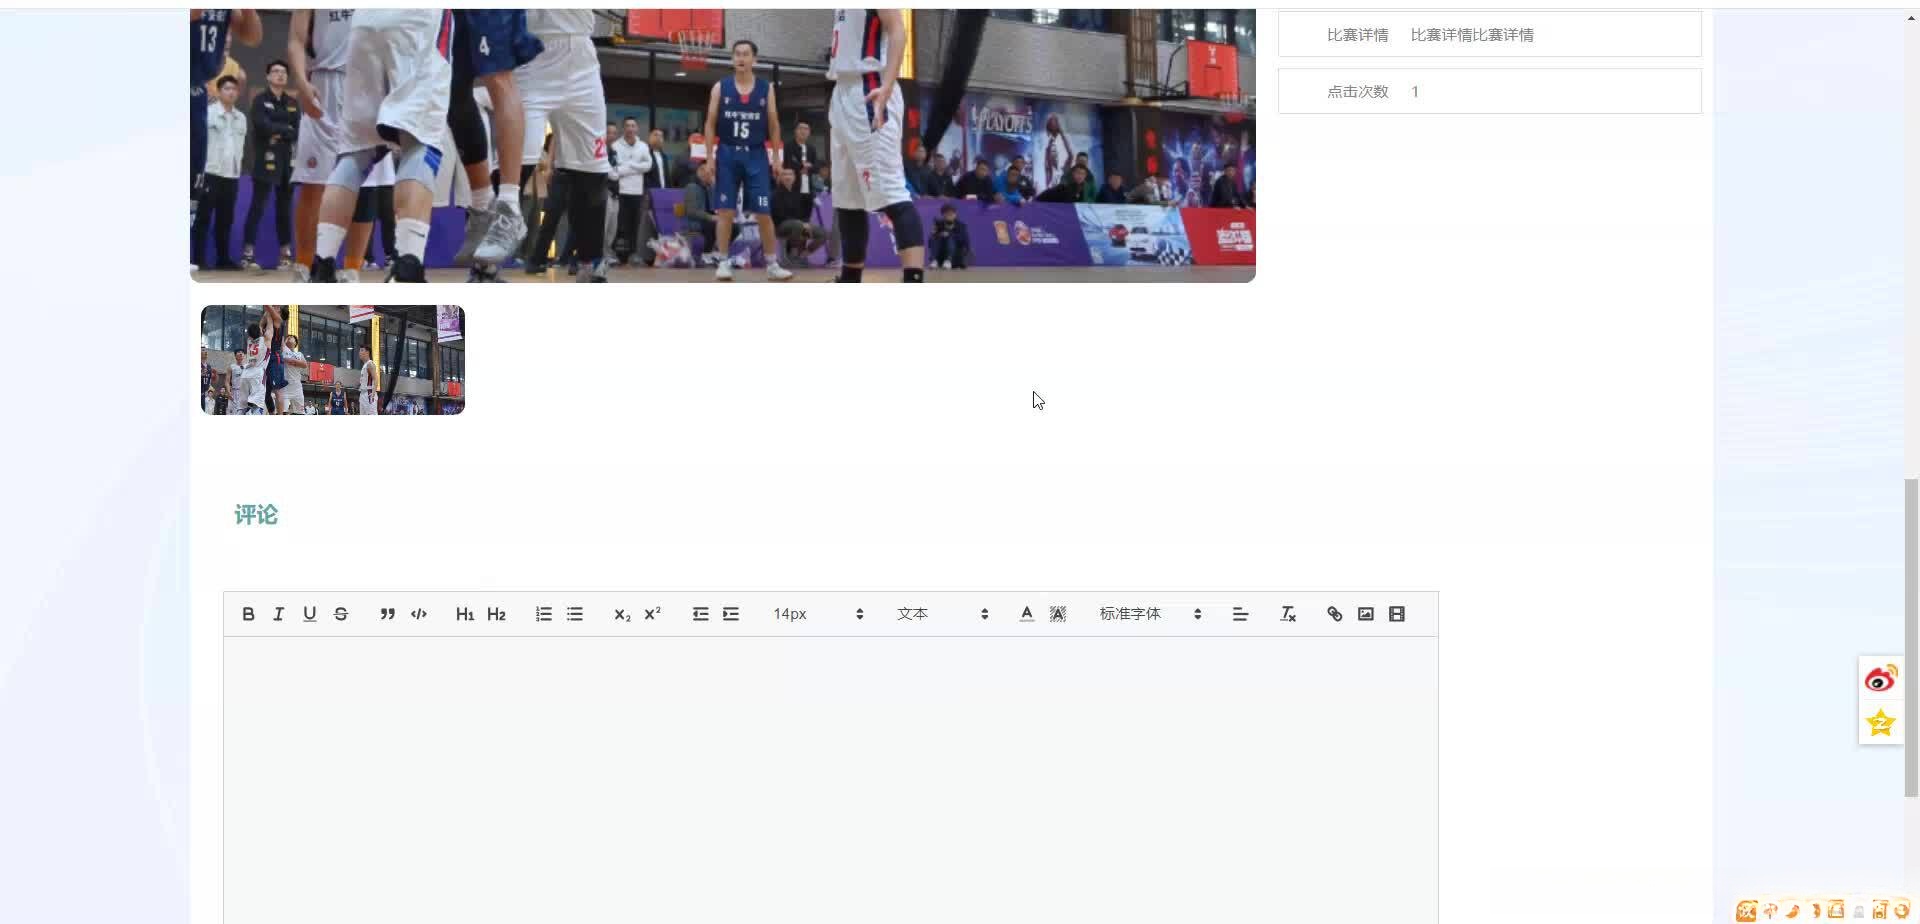Underline the selected comment text

310,614
